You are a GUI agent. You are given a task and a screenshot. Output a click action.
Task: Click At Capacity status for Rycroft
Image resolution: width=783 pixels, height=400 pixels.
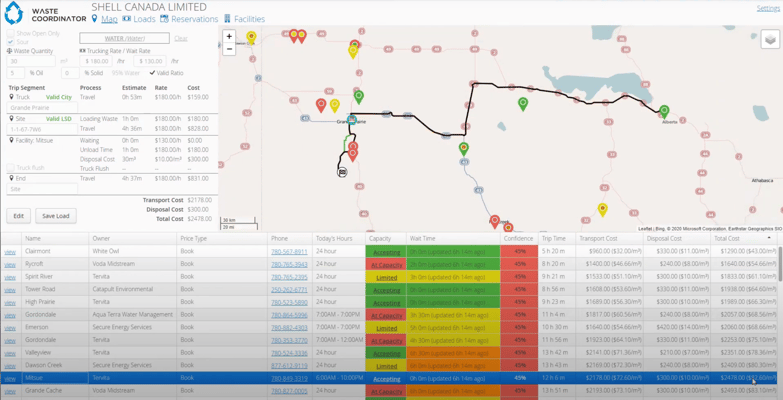[387, 265]
